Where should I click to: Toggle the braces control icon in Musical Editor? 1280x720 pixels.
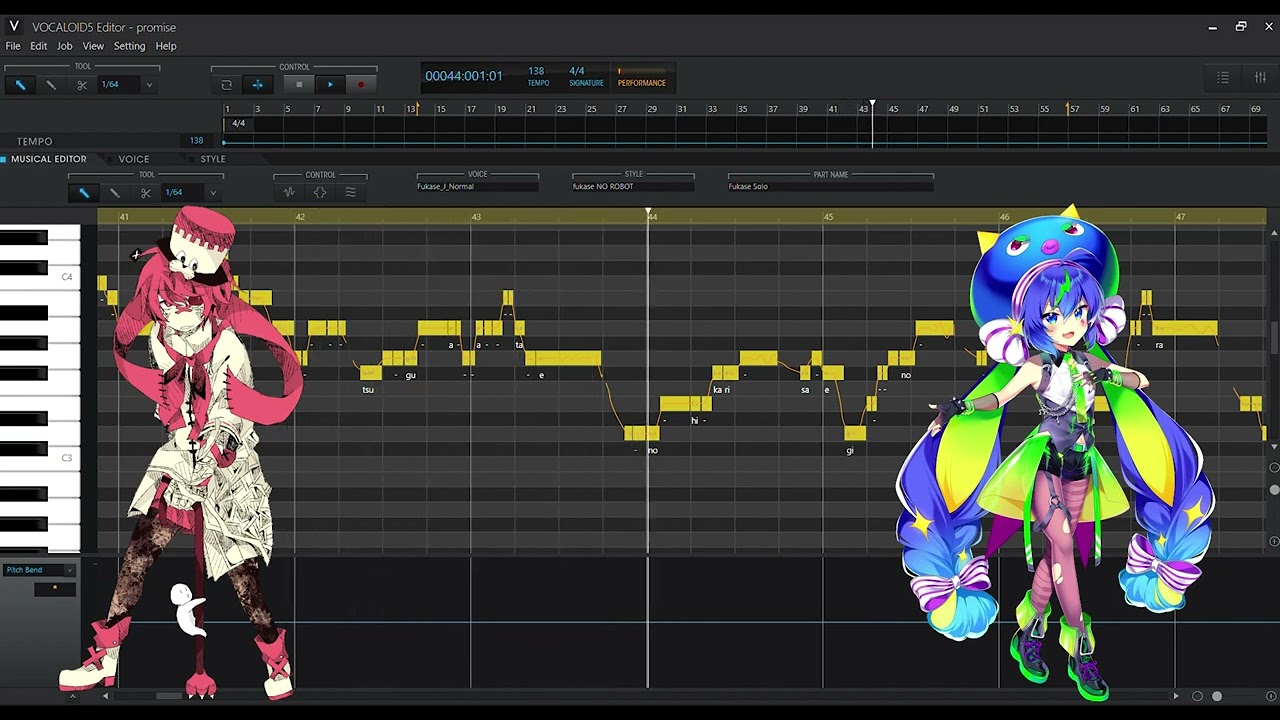coord(320,192)
